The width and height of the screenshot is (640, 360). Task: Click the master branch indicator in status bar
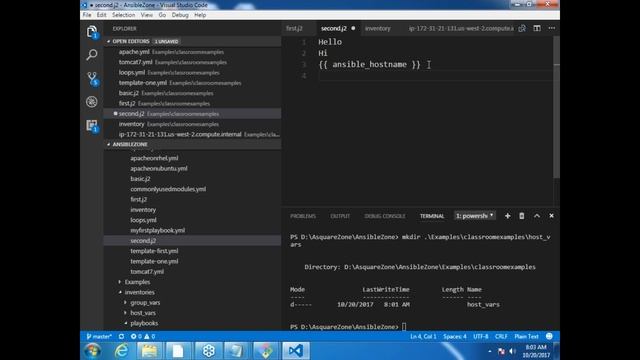(x=99, y=336)
